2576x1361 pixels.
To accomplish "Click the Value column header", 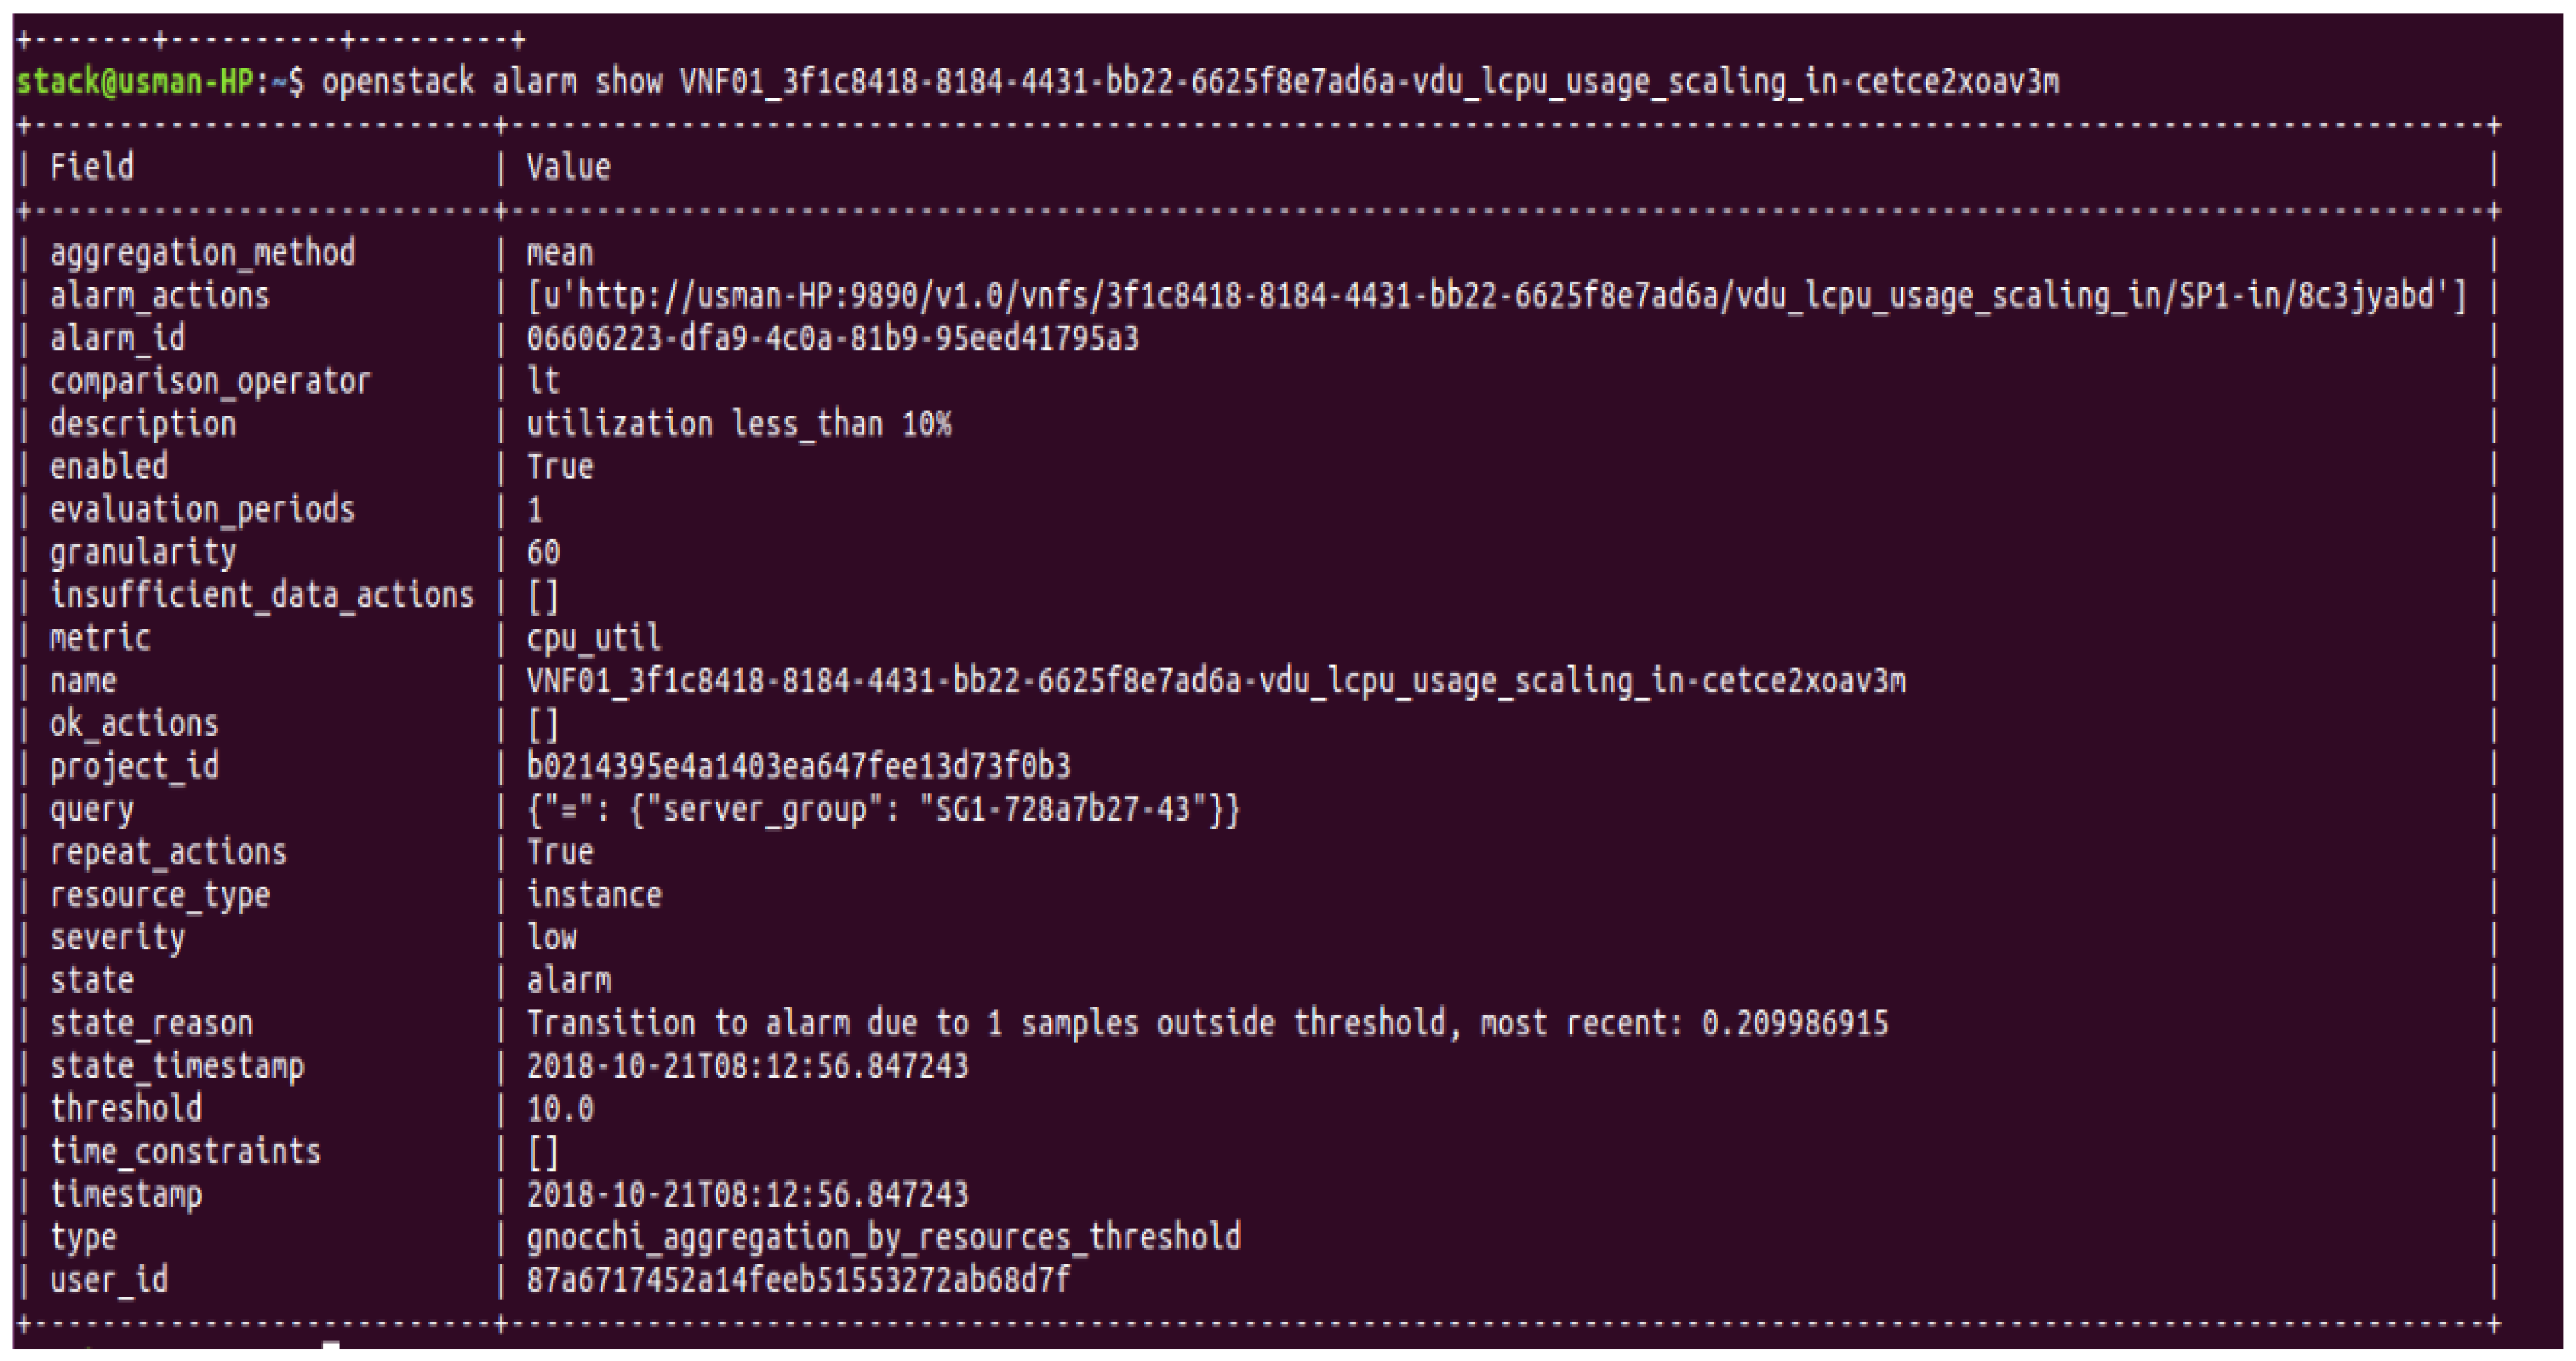I will pyautogui.click(x=568, y=167).
